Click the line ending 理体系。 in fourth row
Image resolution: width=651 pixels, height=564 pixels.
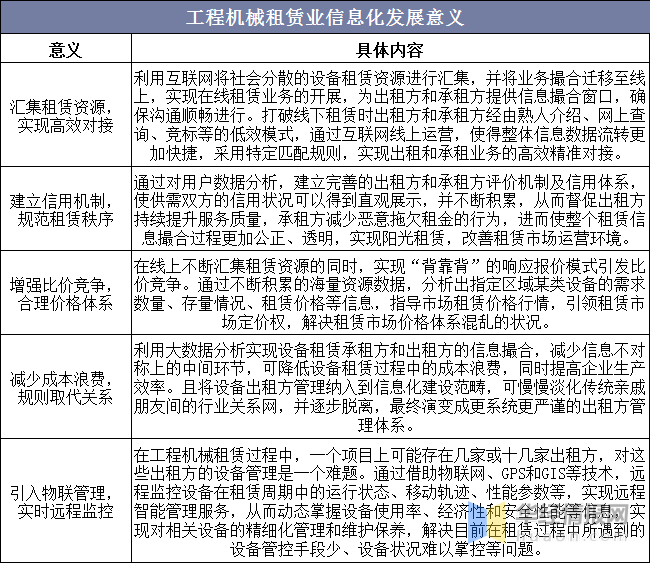pos(386,426)
